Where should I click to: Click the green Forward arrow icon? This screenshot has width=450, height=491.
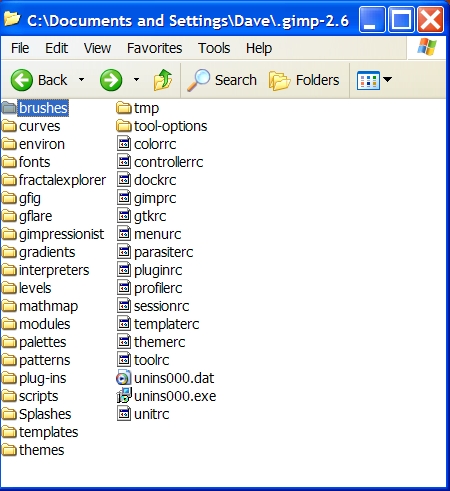coord(111,80)
